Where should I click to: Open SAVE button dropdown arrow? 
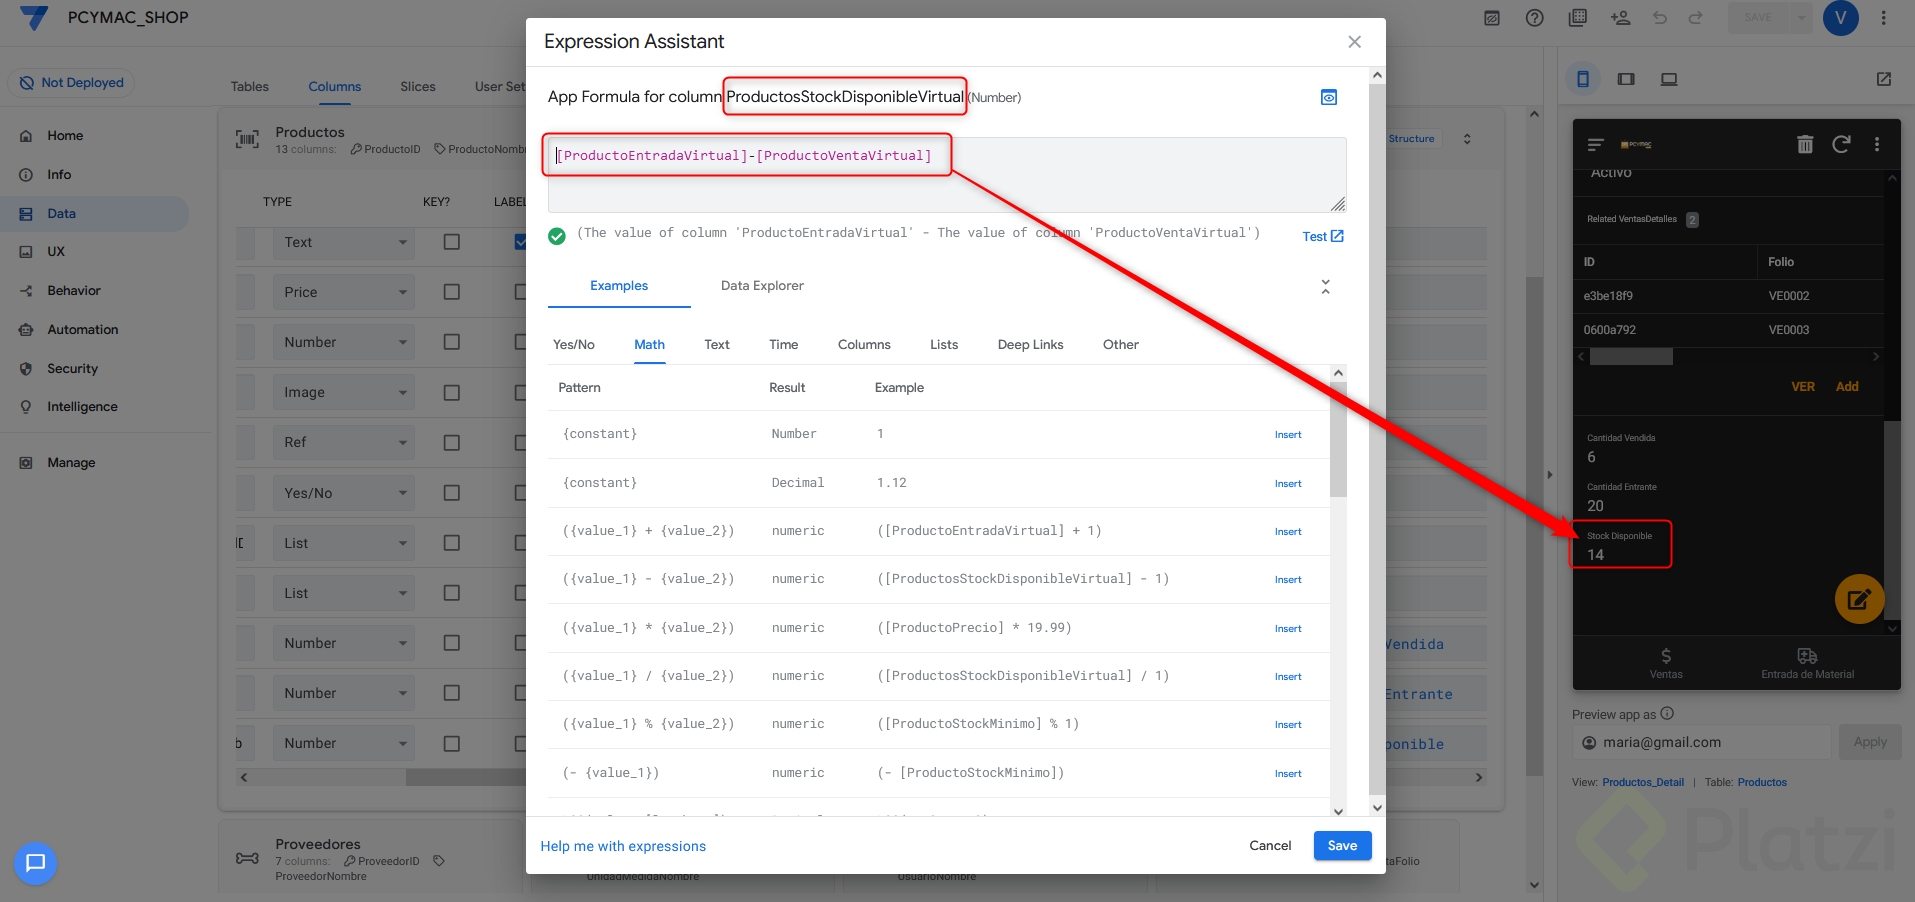point(1801,18)
